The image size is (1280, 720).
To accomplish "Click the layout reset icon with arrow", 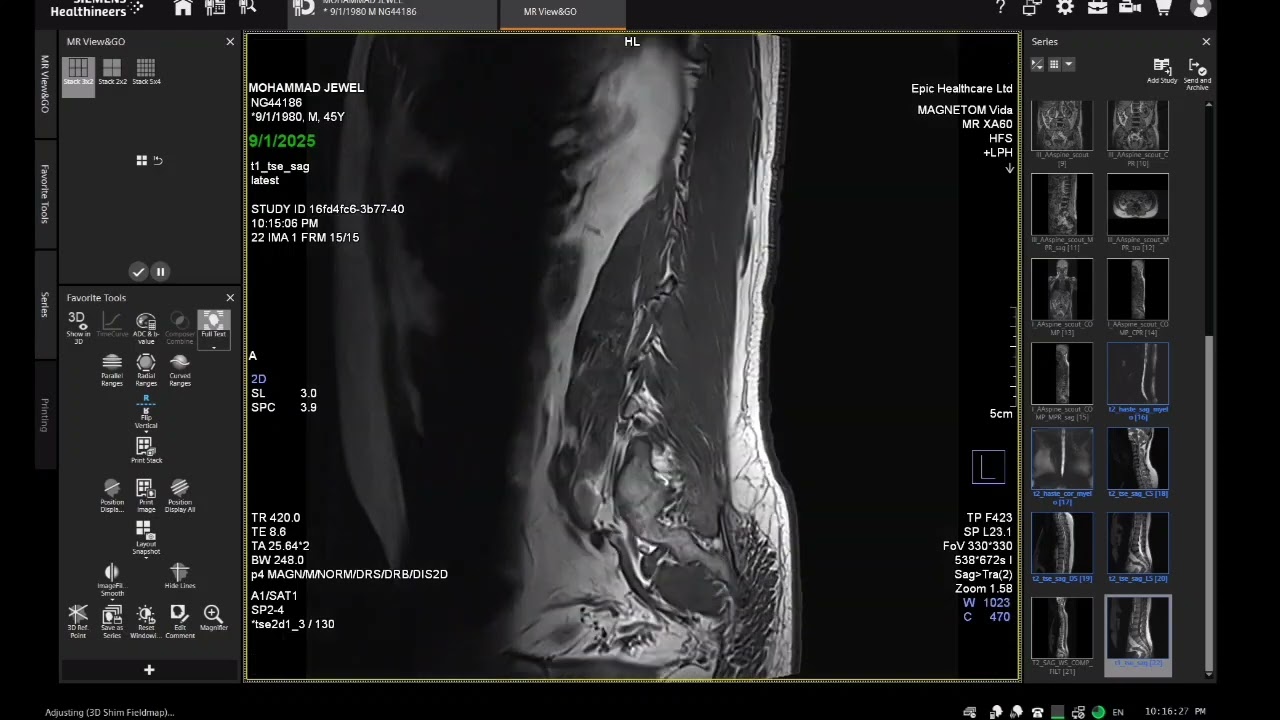I will click(157, 160).
